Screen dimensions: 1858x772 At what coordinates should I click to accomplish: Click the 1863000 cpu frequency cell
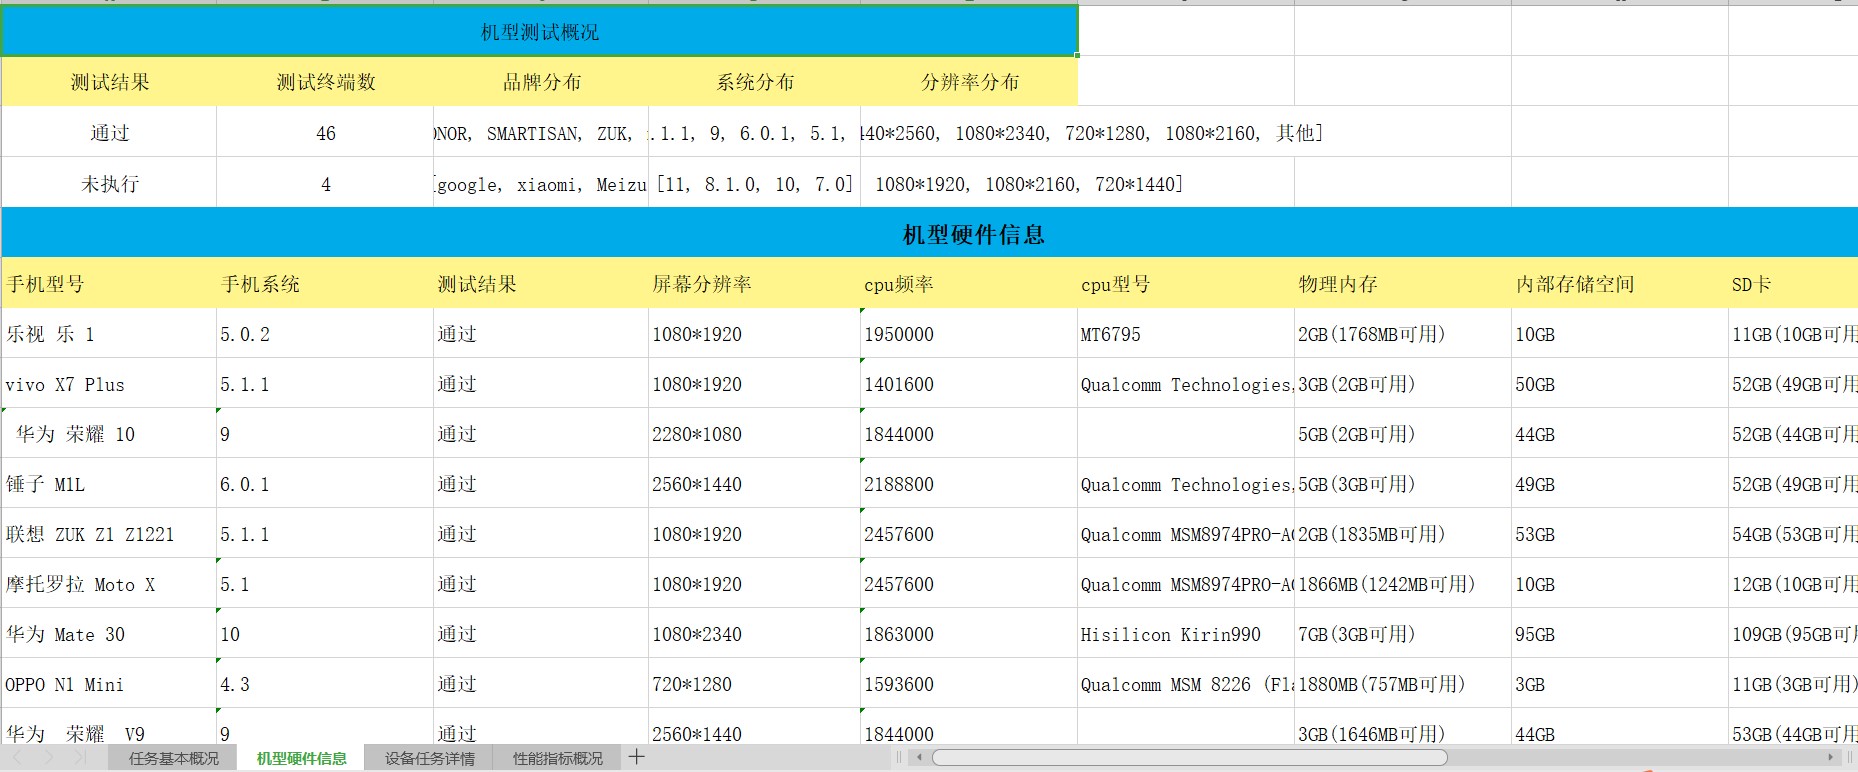tap(969, 634)
